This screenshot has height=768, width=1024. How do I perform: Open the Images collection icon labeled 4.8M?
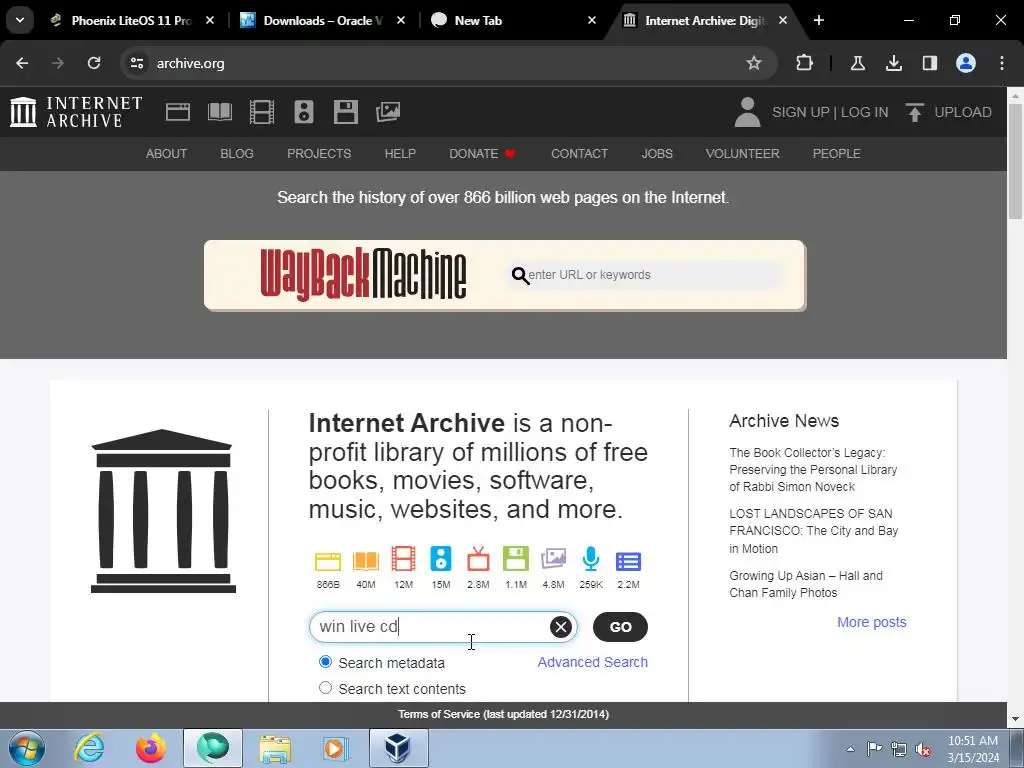[553, 560]
